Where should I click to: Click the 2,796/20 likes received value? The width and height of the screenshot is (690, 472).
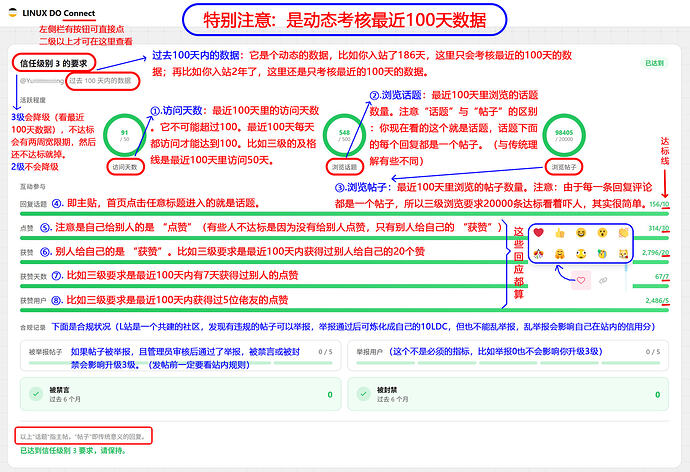click(656, 252)
